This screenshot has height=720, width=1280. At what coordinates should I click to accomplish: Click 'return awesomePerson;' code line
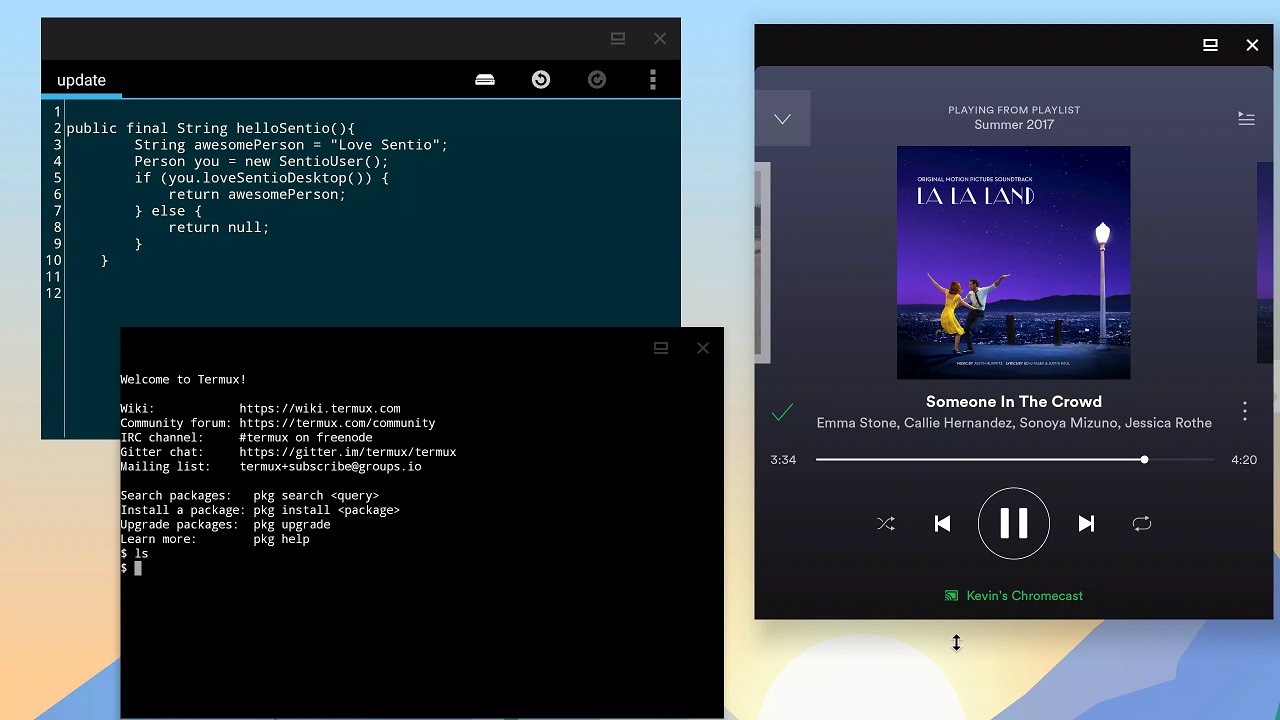(x=257, y=194)
